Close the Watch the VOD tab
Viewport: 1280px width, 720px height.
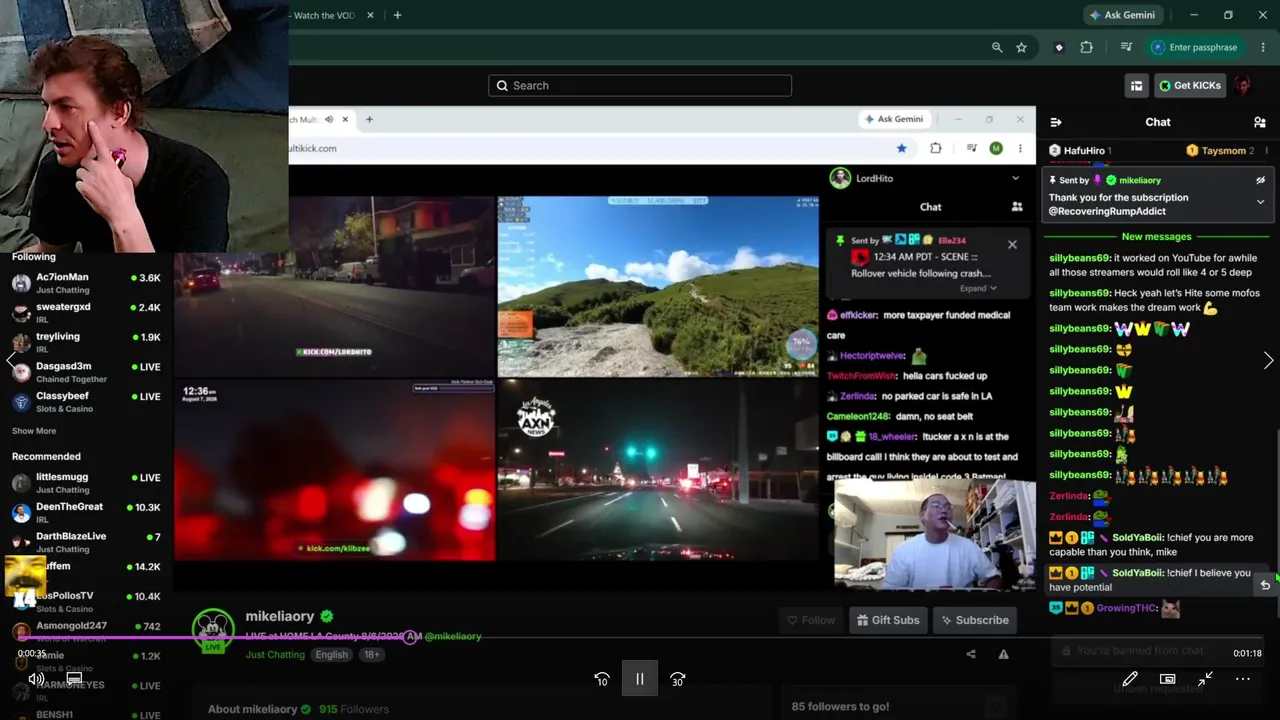(x=370, y=15)
